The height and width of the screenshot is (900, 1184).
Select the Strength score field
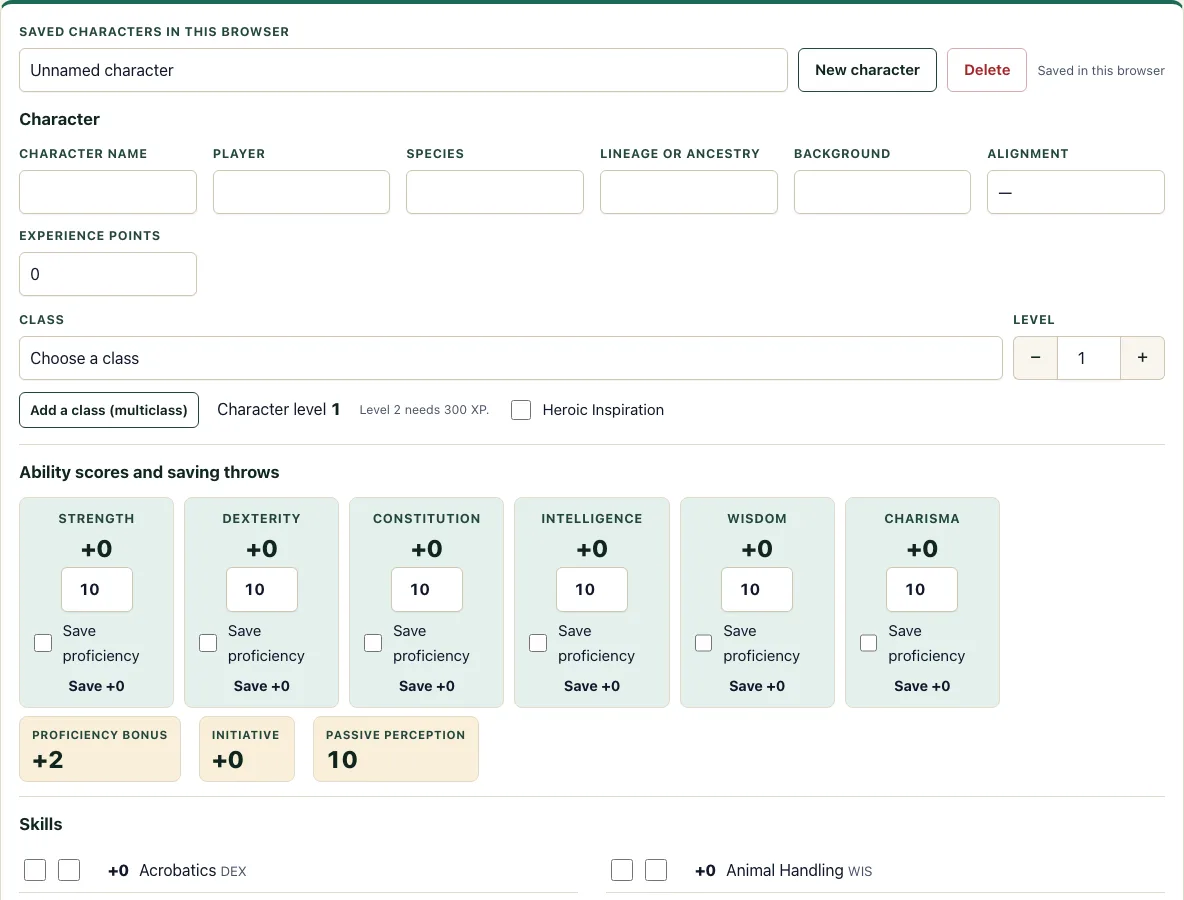click(97, 590)
